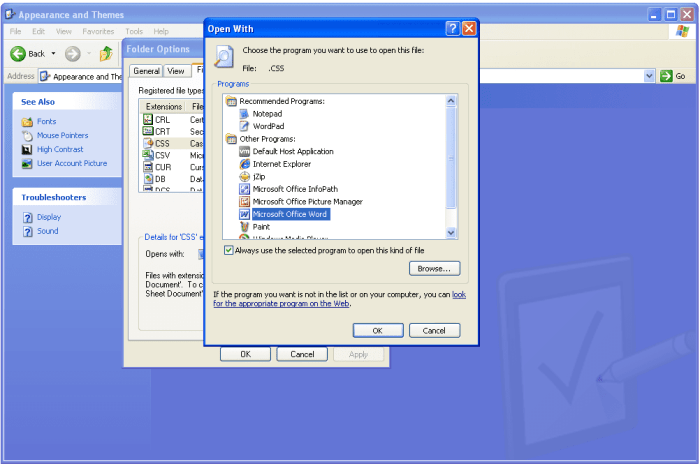Click Cancel in Folder Options dialog
This screenshot has width=700, height=466.
302,354
